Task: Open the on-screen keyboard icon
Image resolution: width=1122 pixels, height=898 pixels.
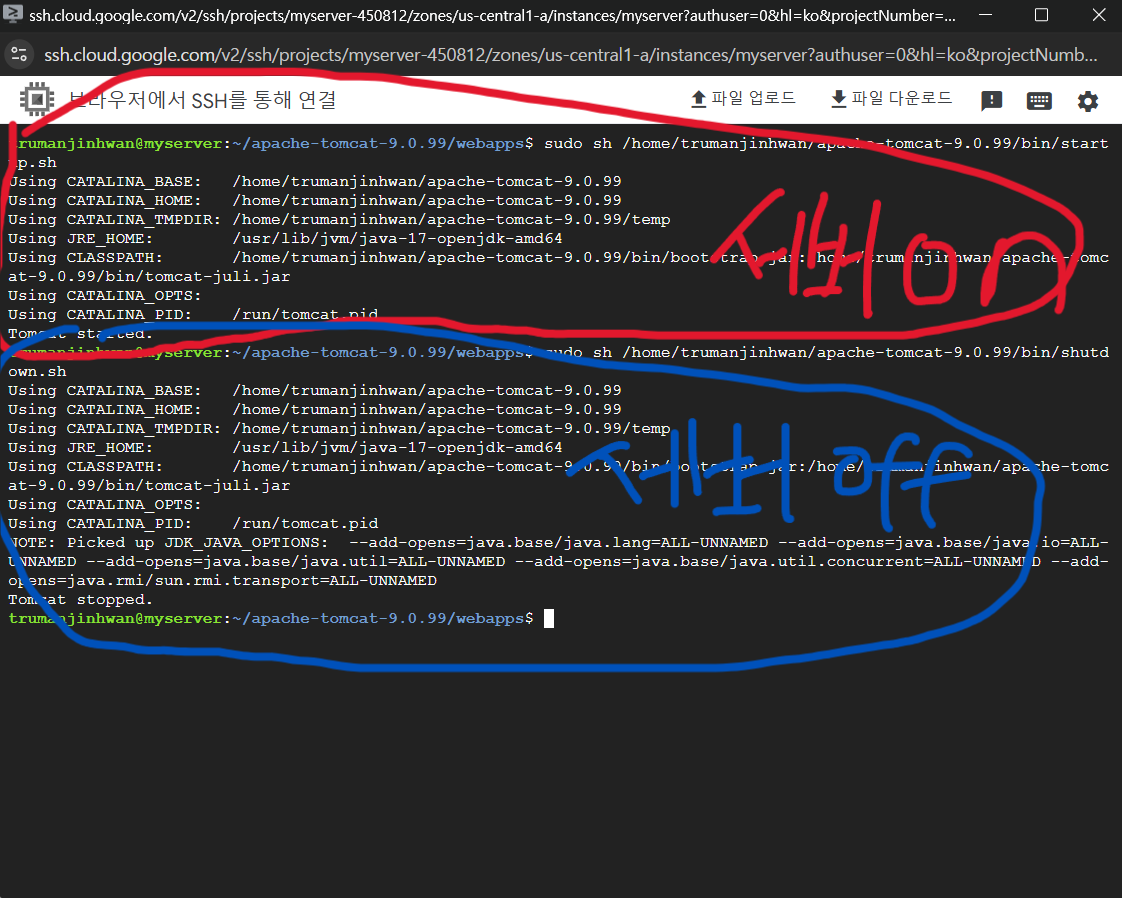Action: click(x=1039, y=98)
